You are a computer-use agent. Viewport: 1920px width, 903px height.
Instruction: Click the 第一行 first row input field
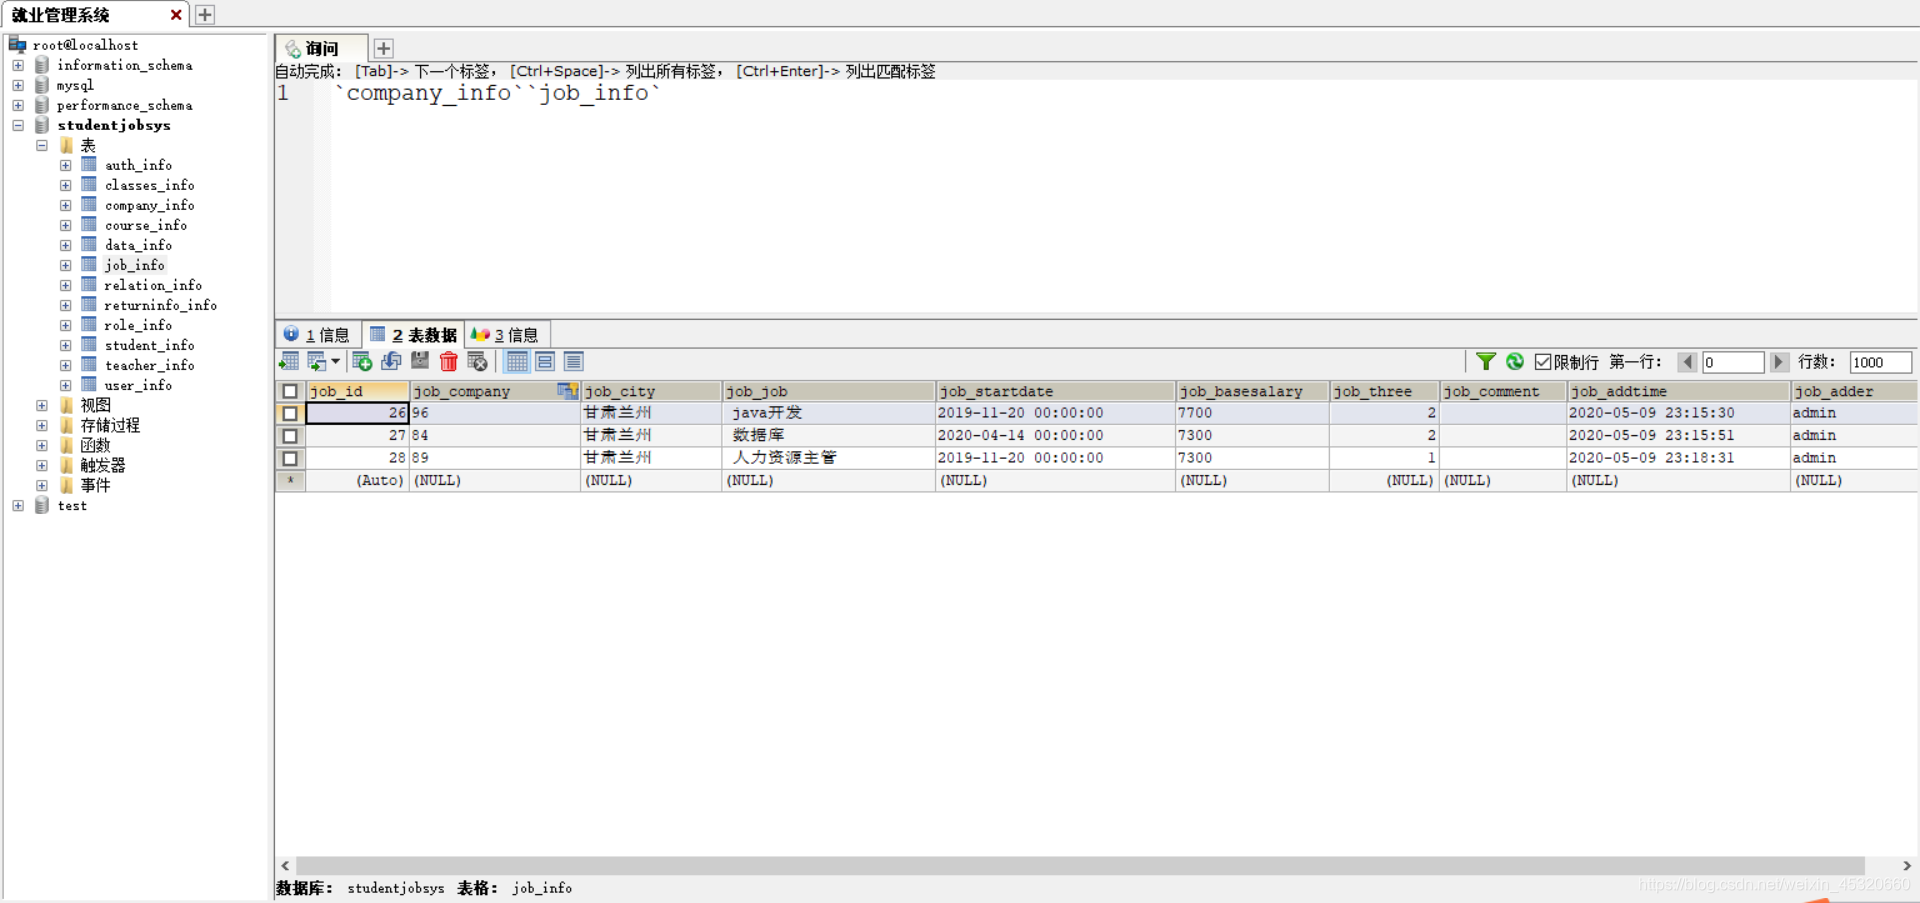click(x=1733, y=362)
